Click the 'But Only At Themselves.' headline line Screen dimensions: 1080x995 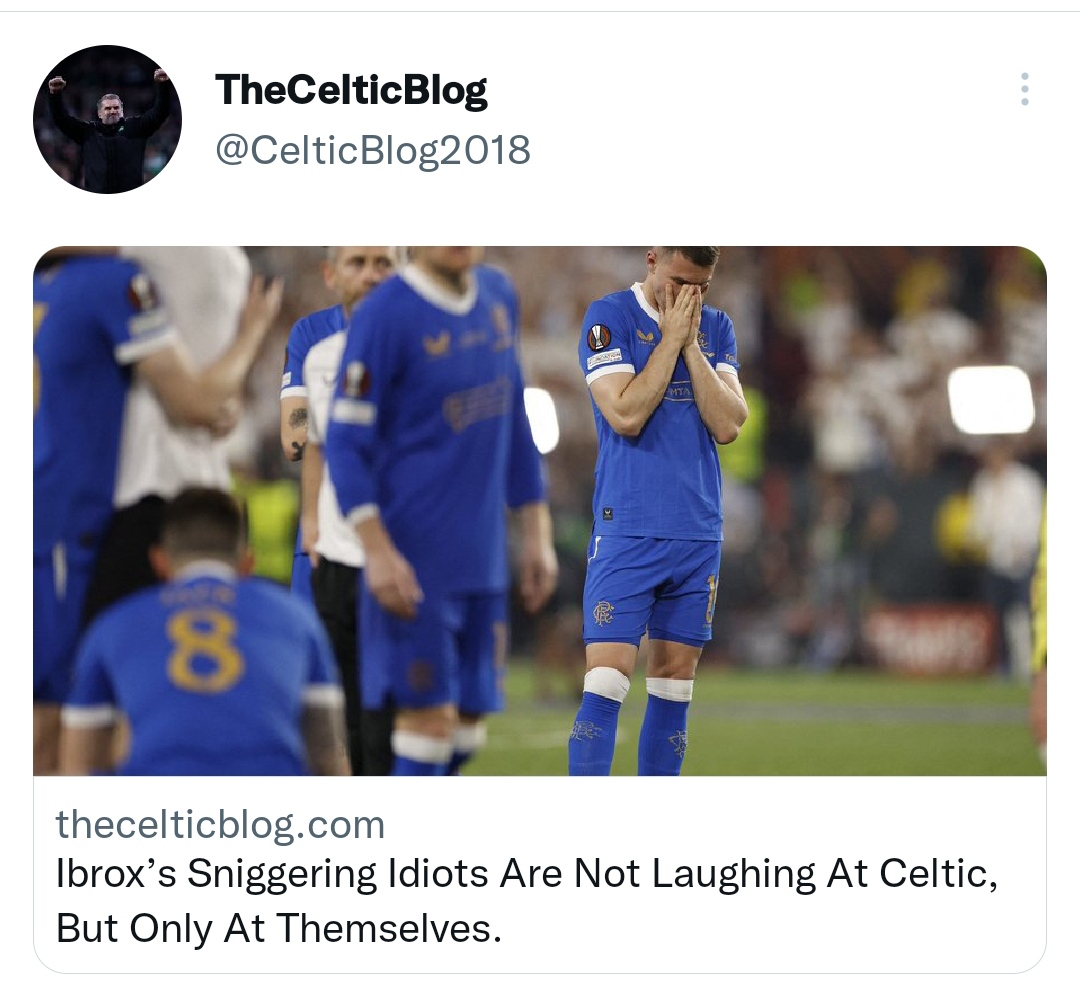click(279, 929)
